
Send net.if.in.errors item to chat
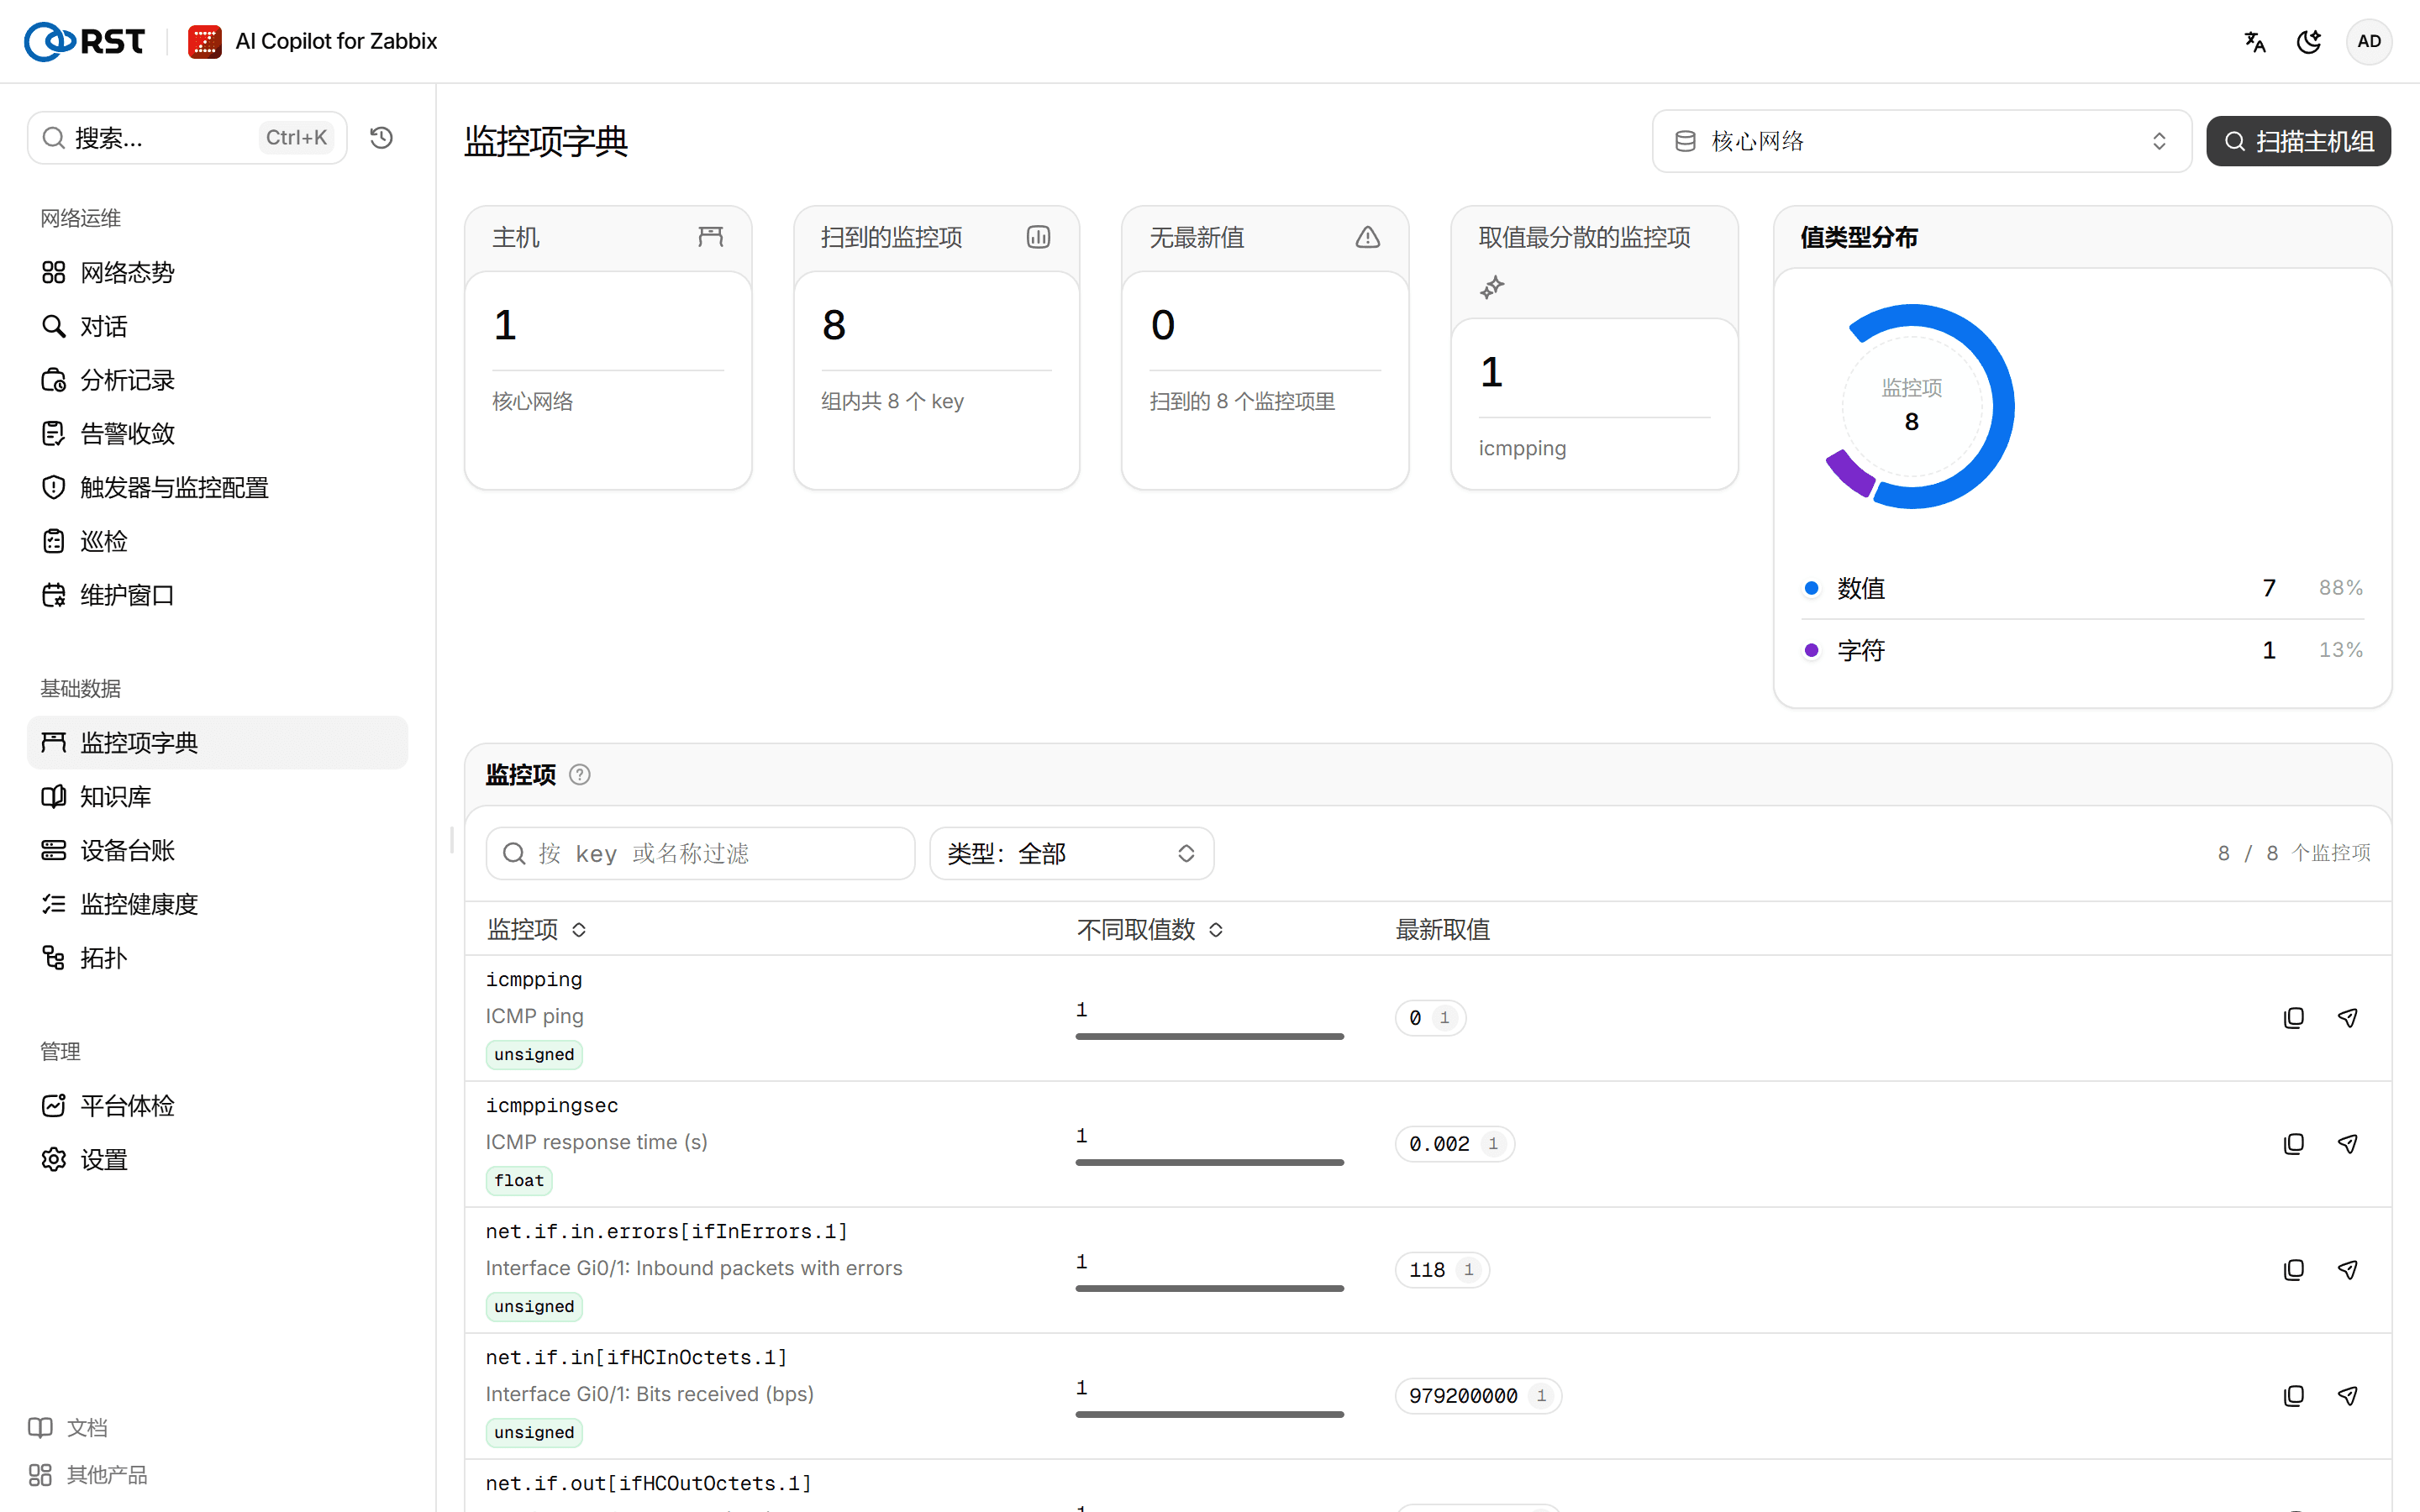[x=2347, y=1270]
